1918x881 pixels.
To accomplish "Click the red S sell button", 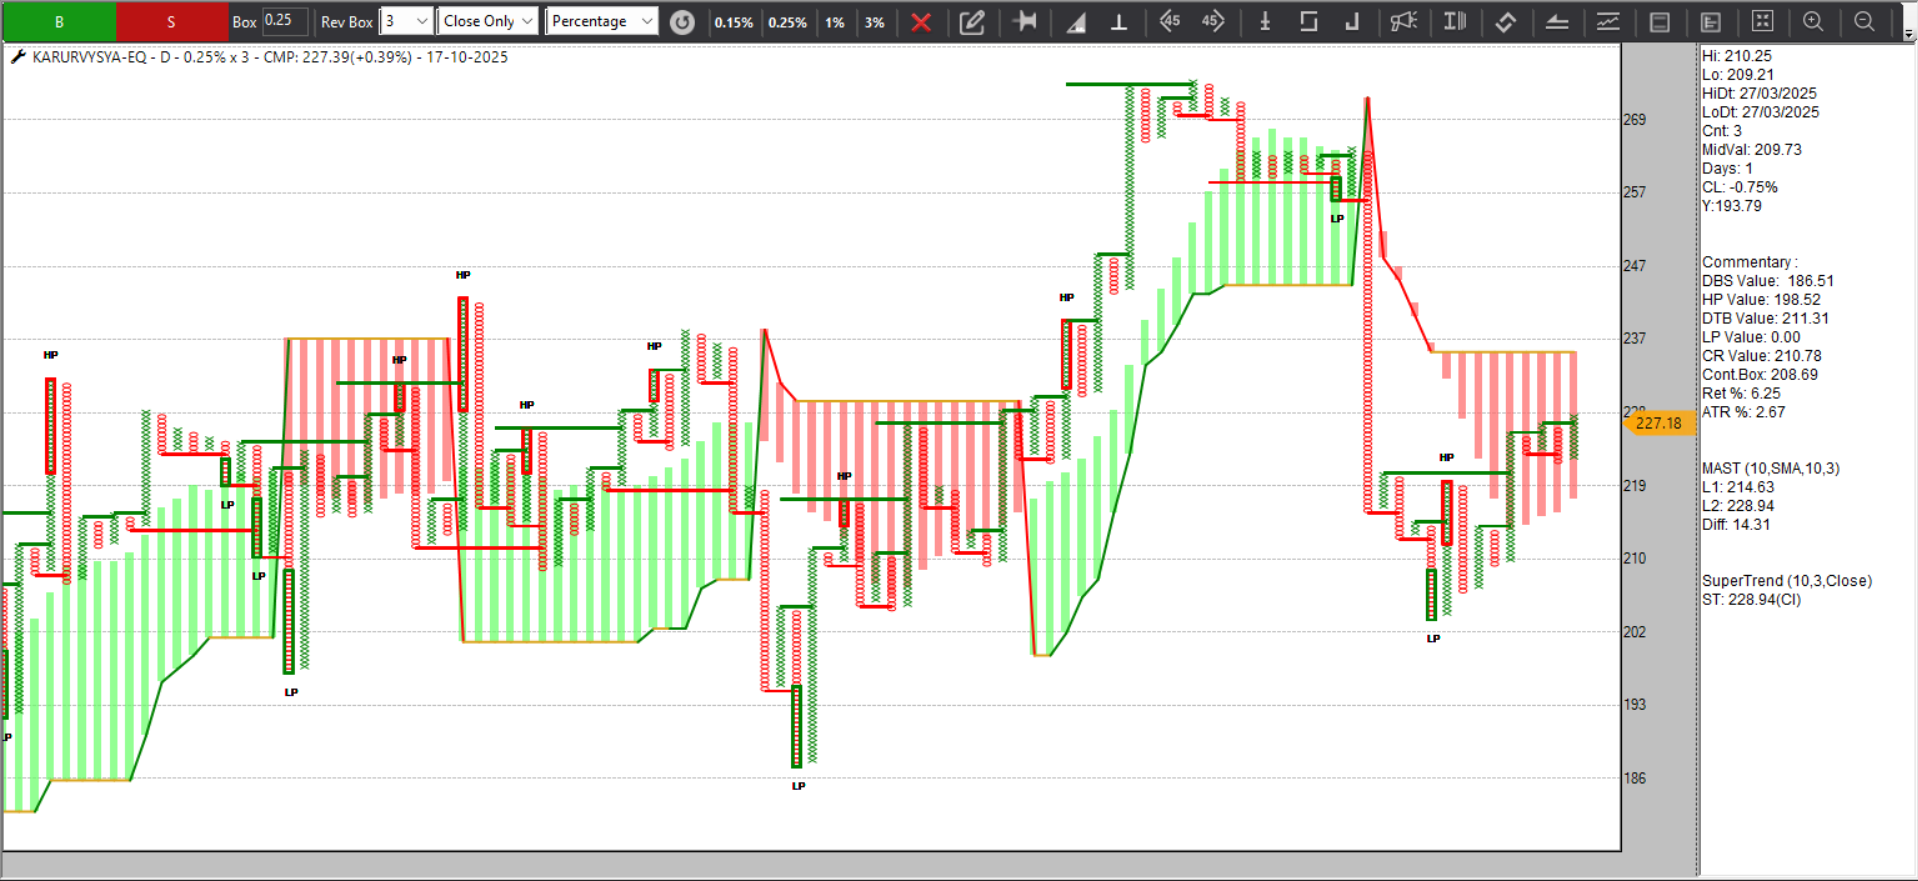I will point(171,21).
